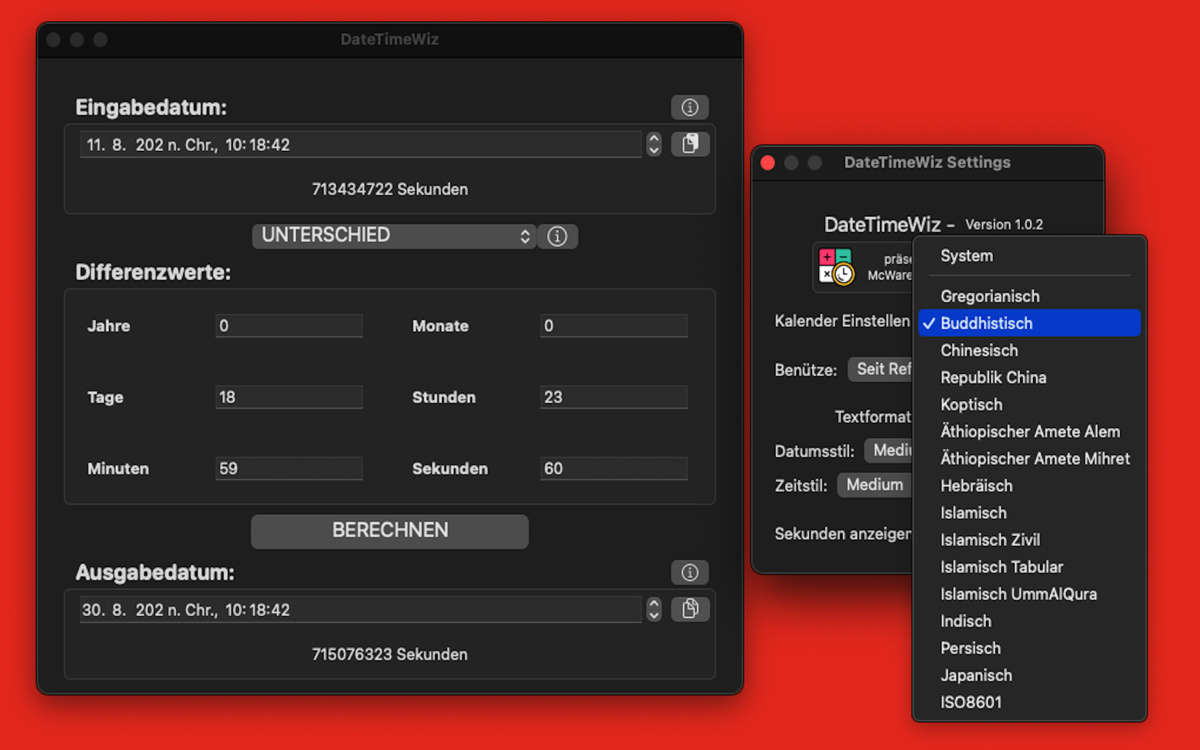Copy the Ausgabedatum value with clipboard icon

point(690,609)
